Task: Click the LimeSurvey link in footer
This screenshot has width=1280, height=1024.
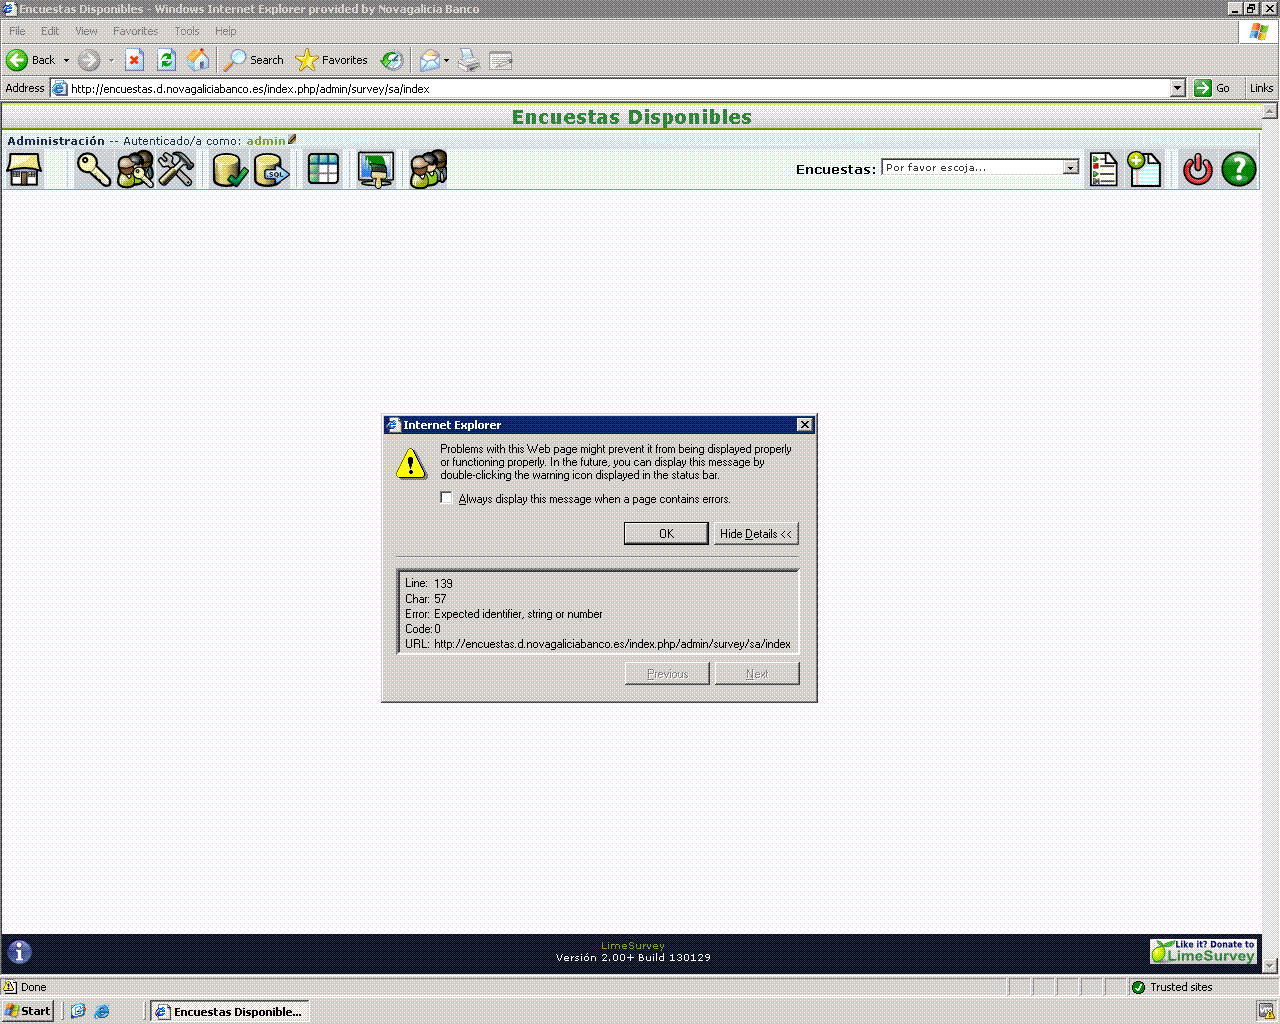Action: [x=633, y=946]
